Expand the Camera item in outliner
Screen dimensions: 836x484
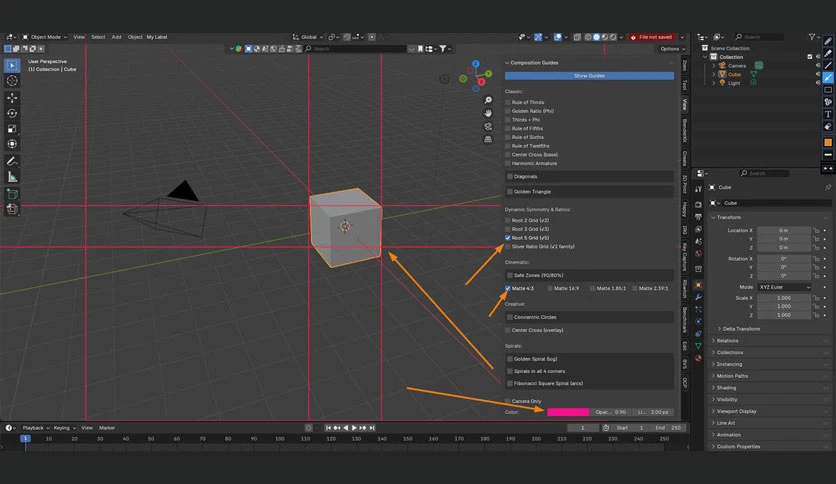714,66
